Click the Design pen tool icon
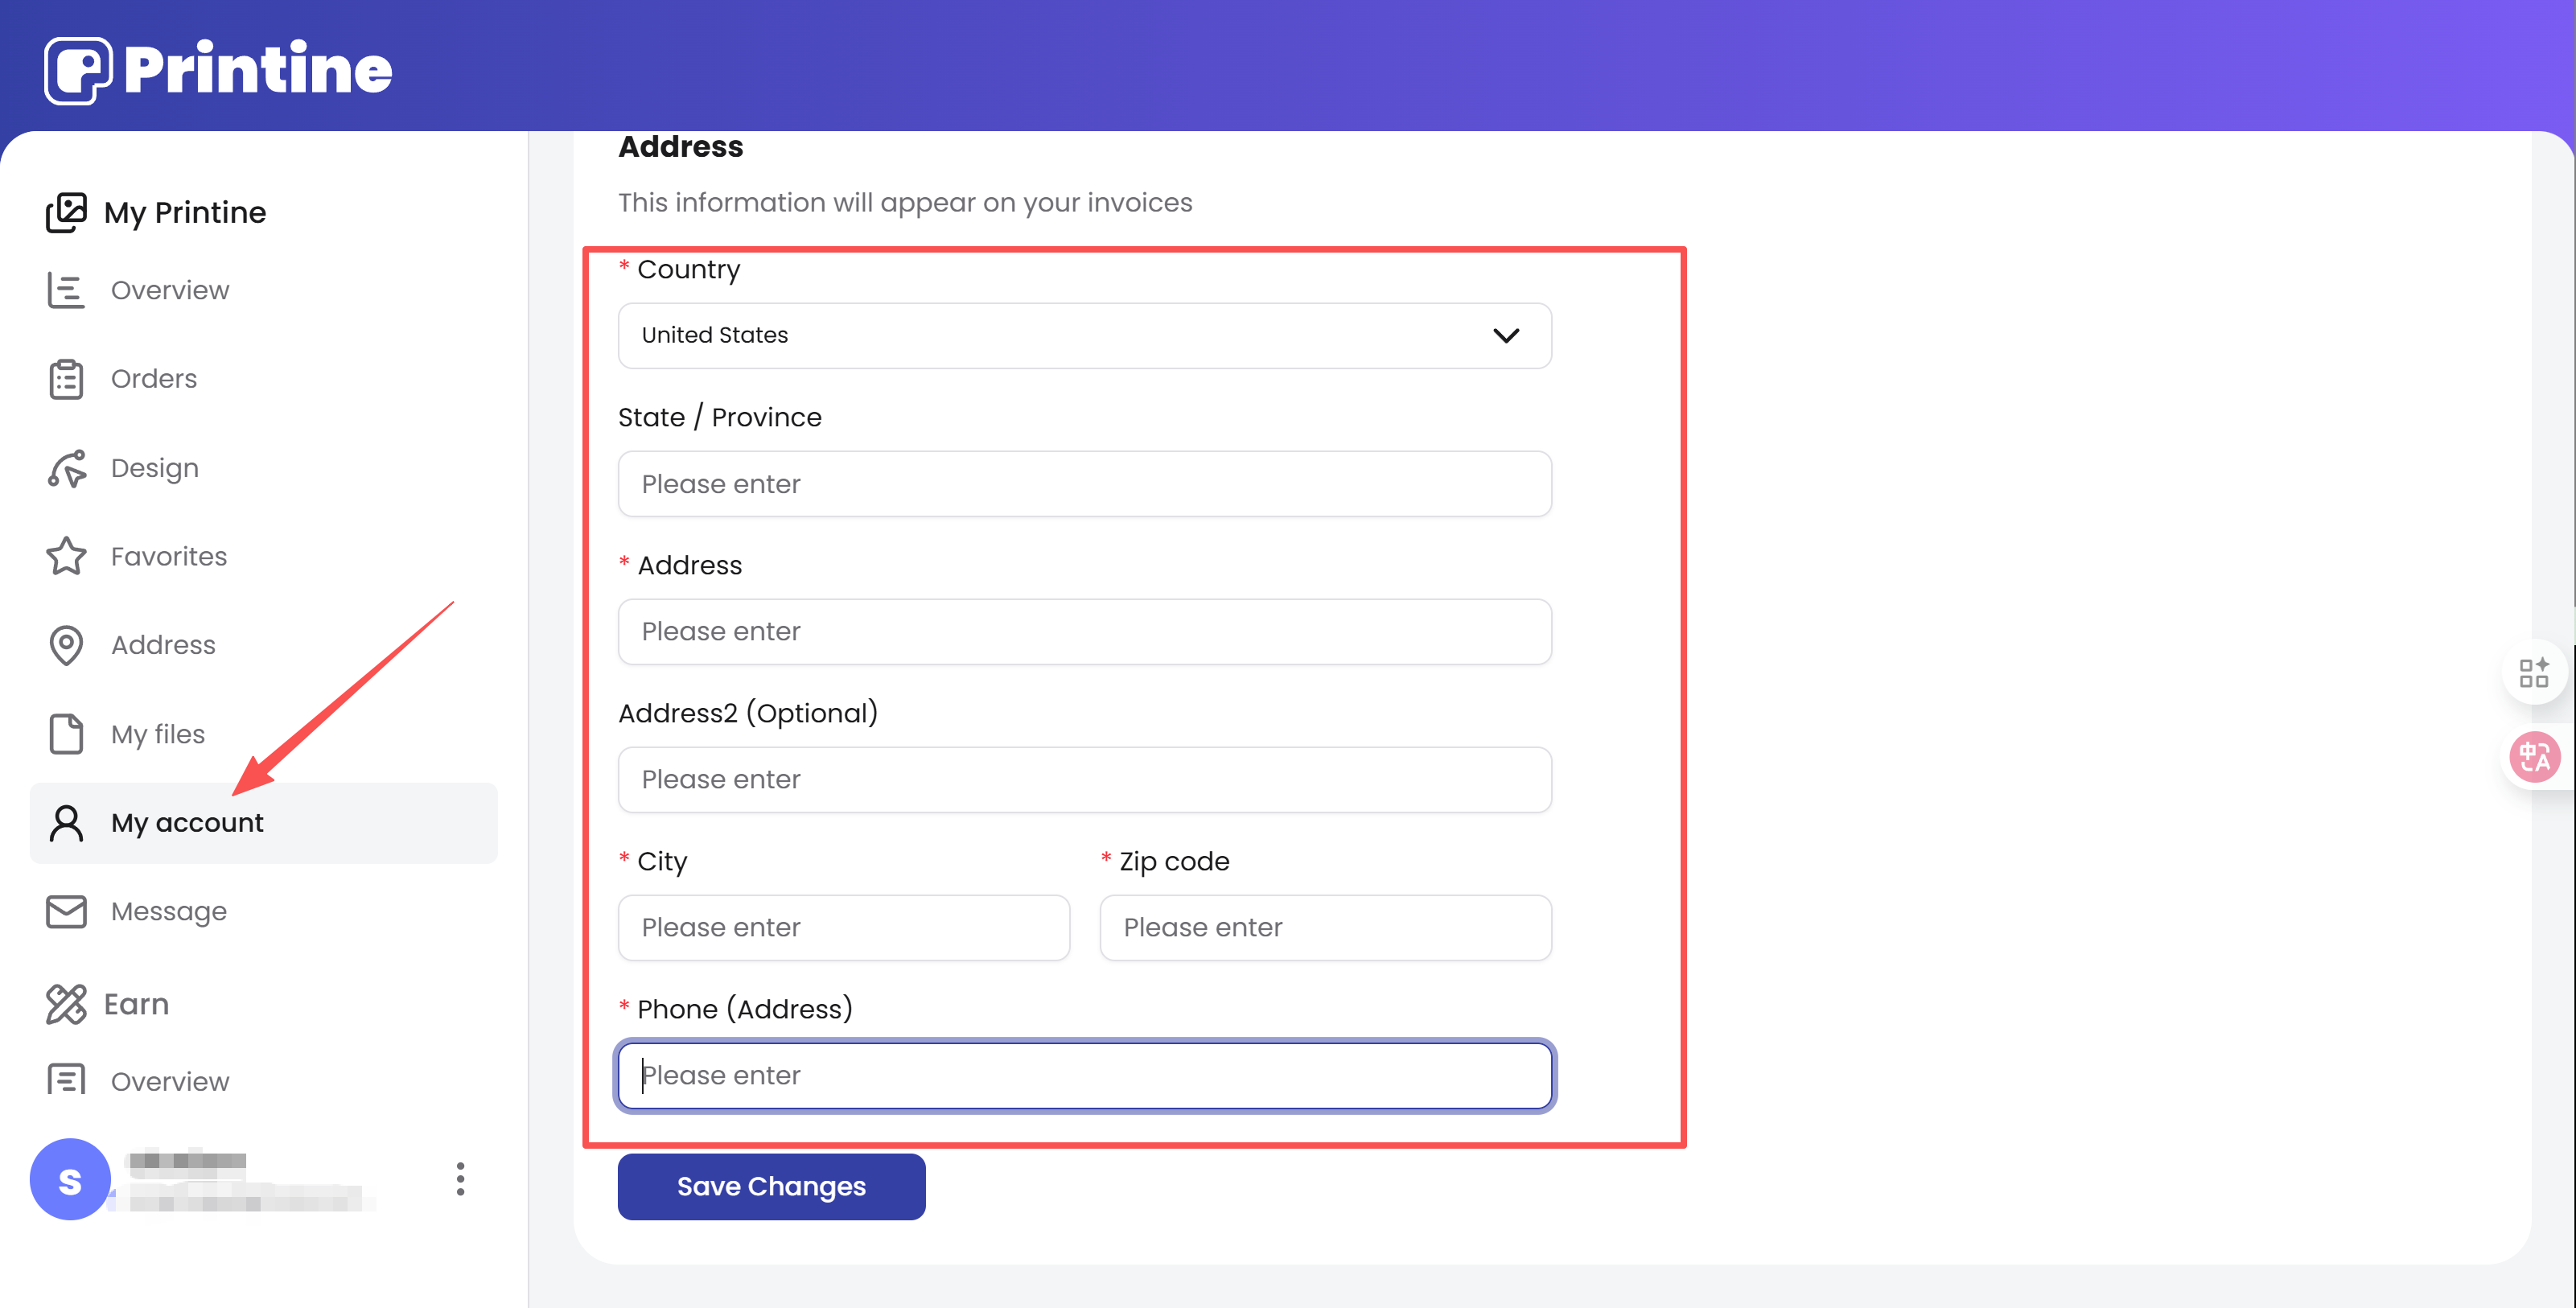 [66, 468]
